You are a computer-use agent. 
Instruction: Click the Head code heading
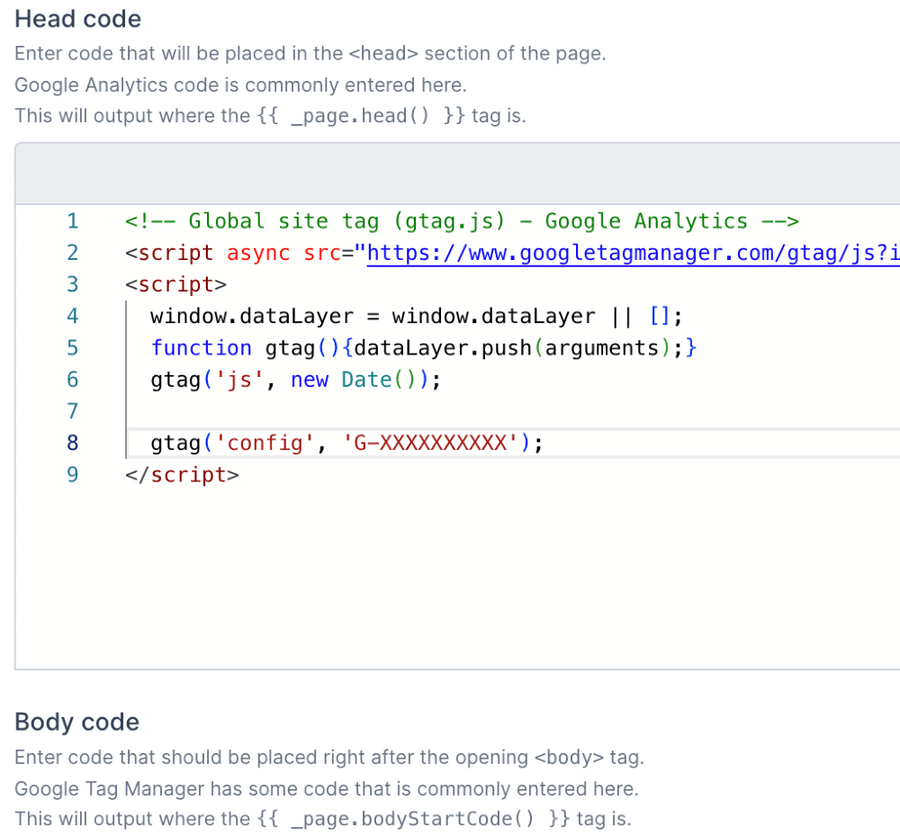[x=77, y=19]
